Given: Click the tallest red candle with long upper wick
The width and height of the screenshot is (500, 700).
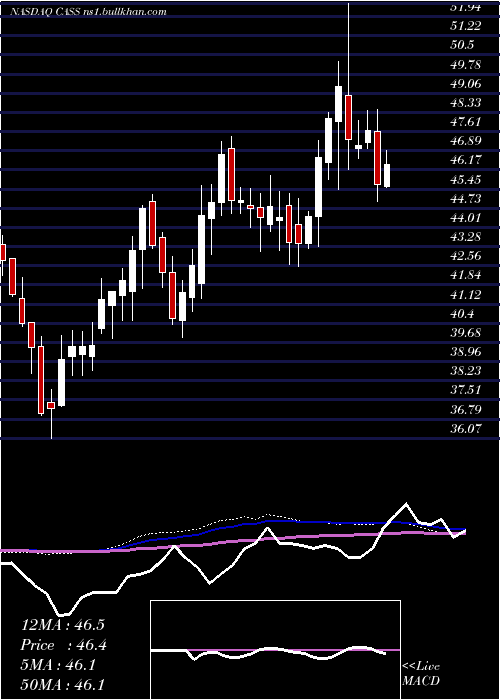Looking at the screenshot, I should pos(348,117).
